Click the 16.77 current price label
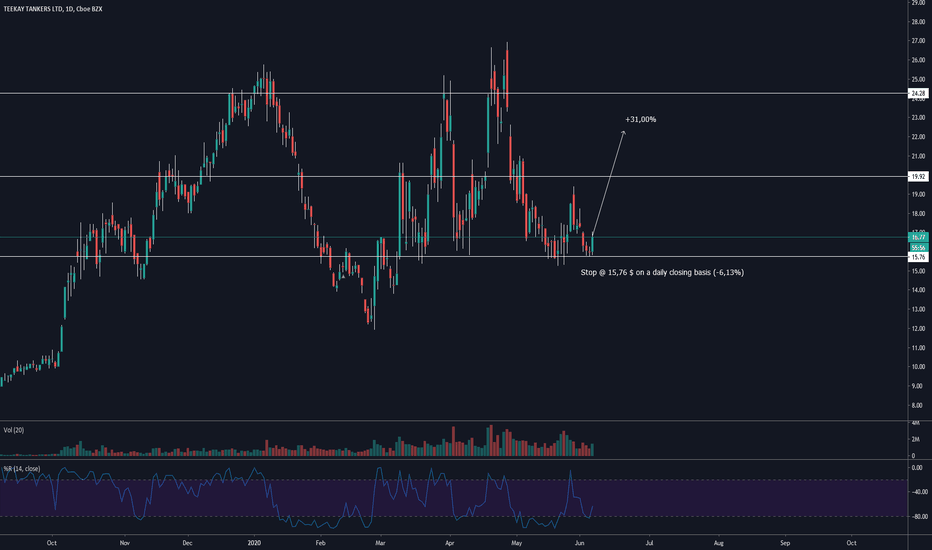This screenshot has height=550, width=932. (918, 237)
